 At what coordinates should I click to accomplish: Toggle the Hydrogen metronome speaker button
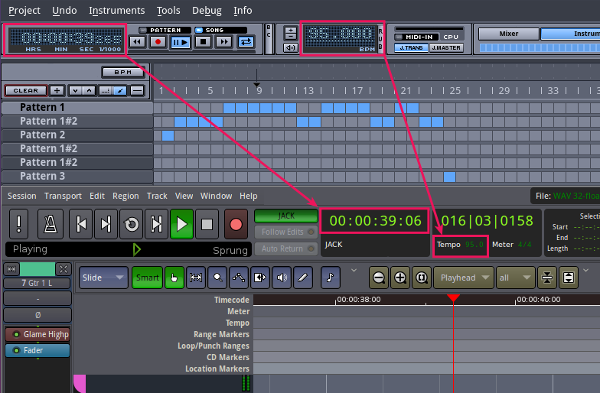[290, 47]
